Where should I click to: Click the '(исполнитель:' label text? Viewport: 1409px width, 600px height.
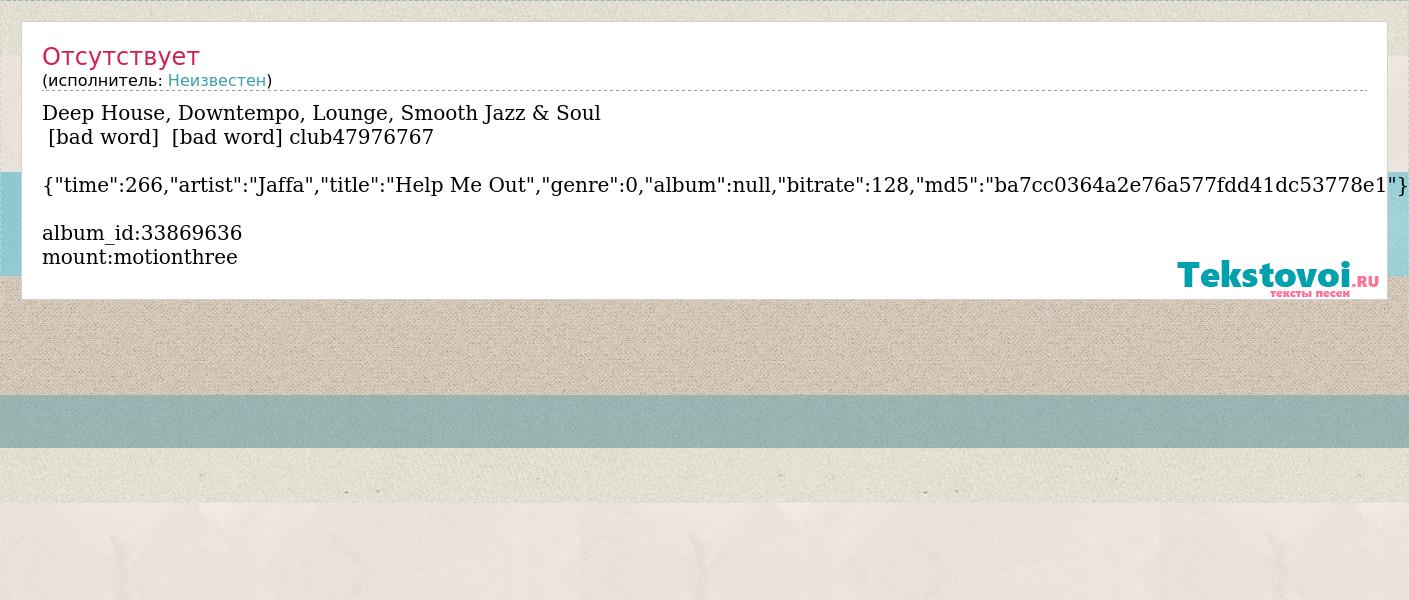point(102,80)
